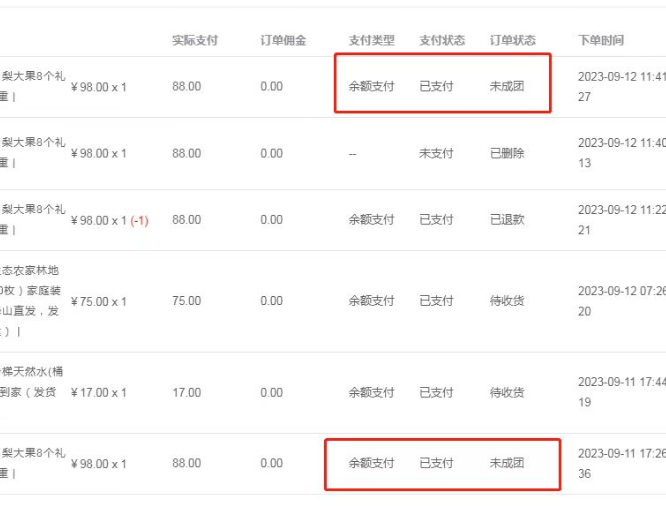This screenshot has width=666, height=525.
Task: Click the 支付状态 column header
Action: pos(442,40)
